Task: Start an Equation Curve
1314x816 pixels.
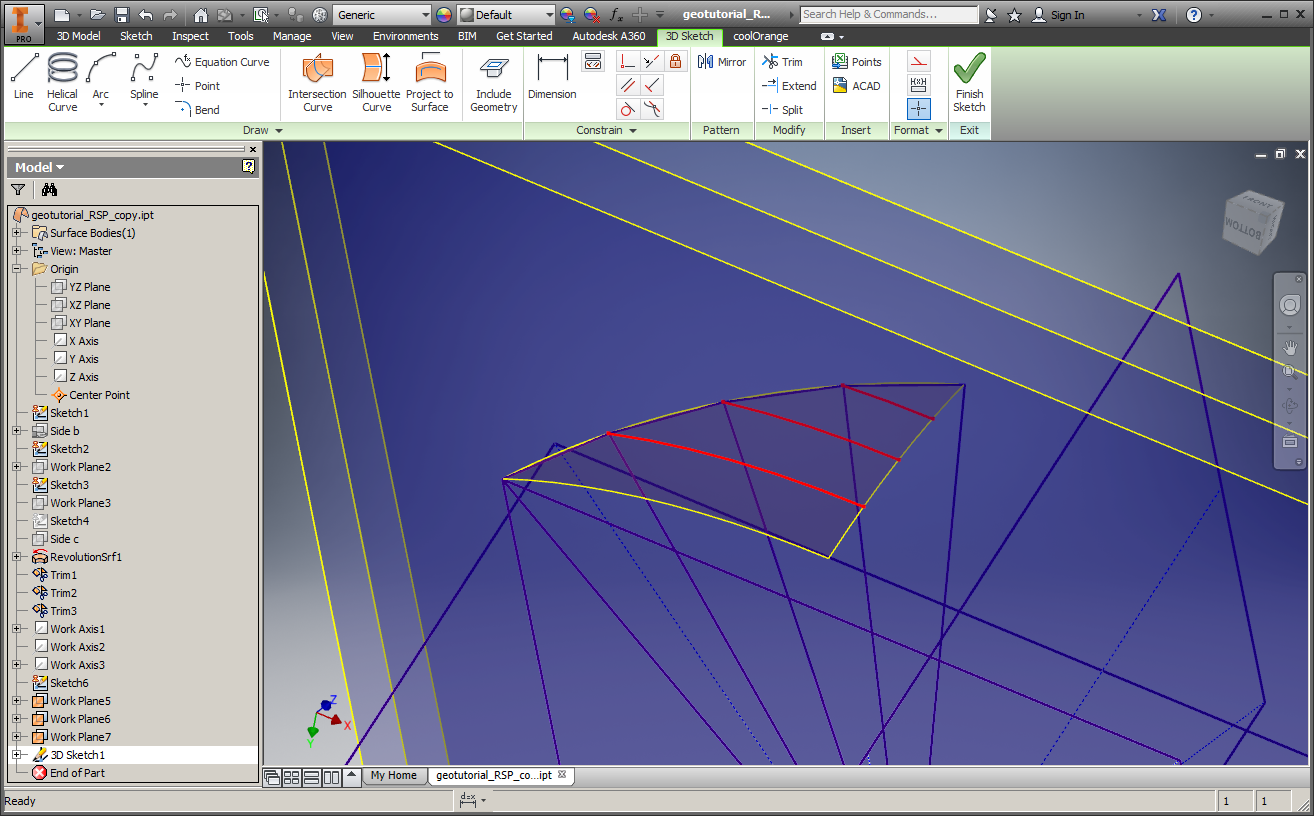Action: (222, 62)
